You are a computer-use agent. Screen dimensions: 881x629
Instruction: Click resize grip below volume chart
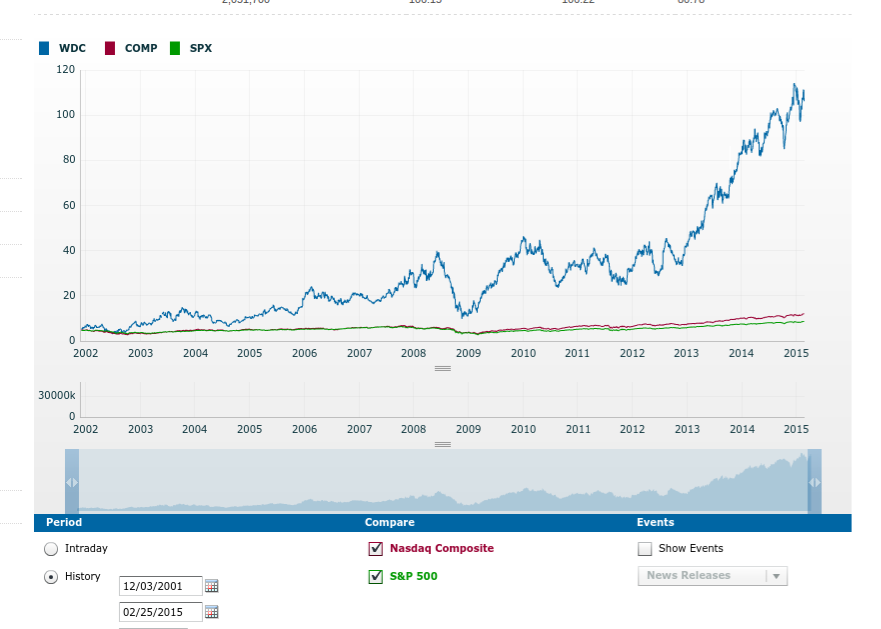pyautogui.click(x=442, y=443)
